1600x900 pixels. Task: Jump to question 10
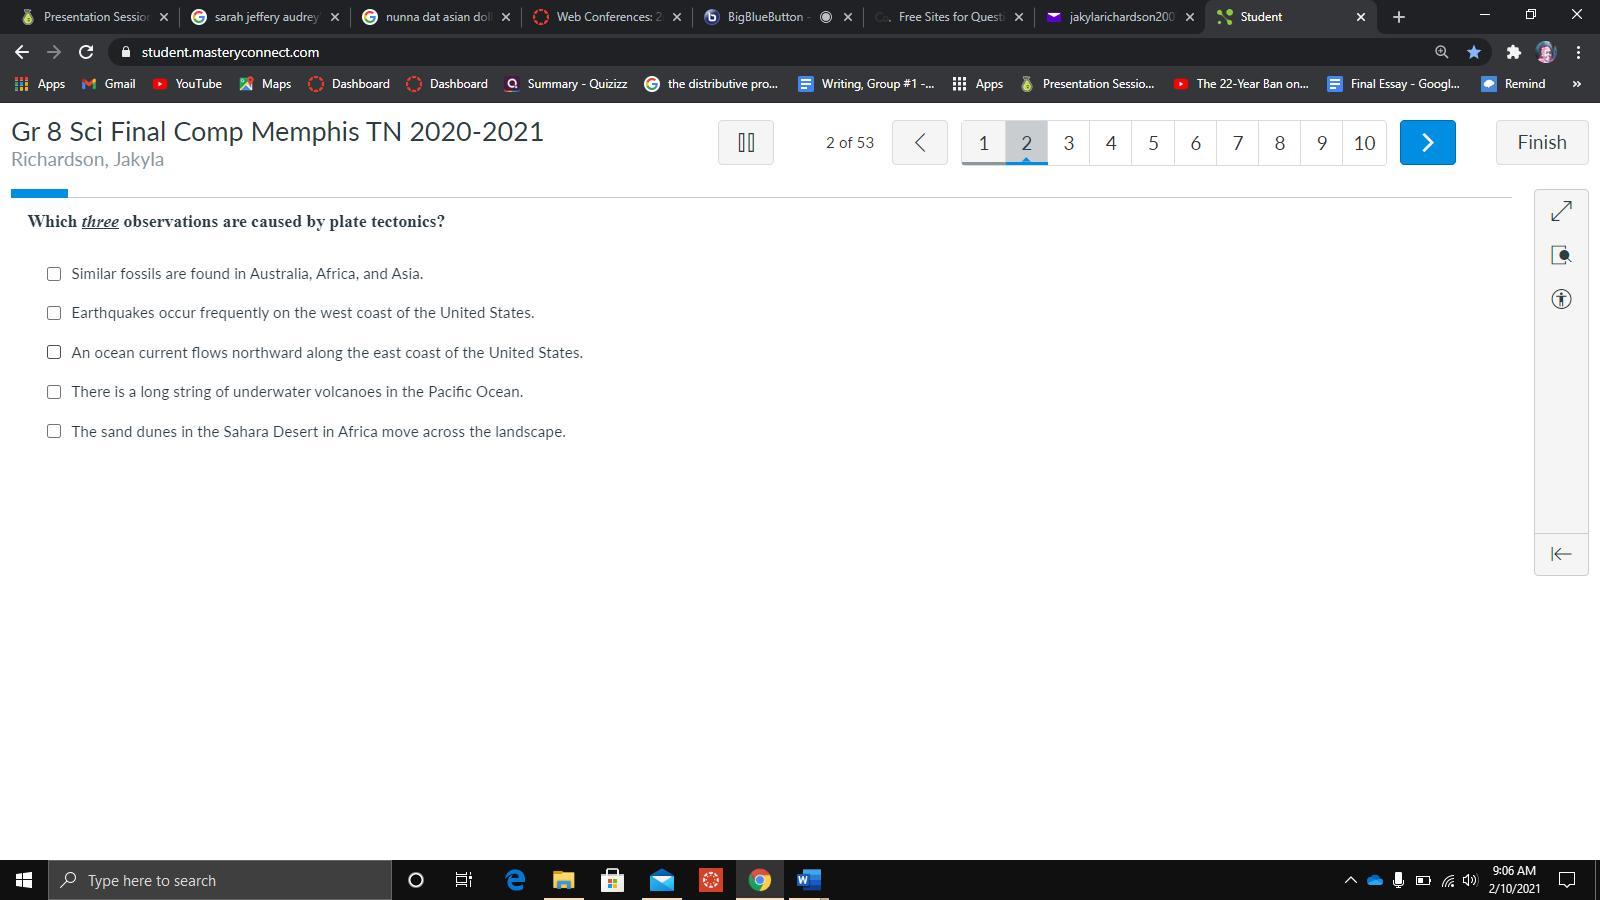tap(1364, 142)
